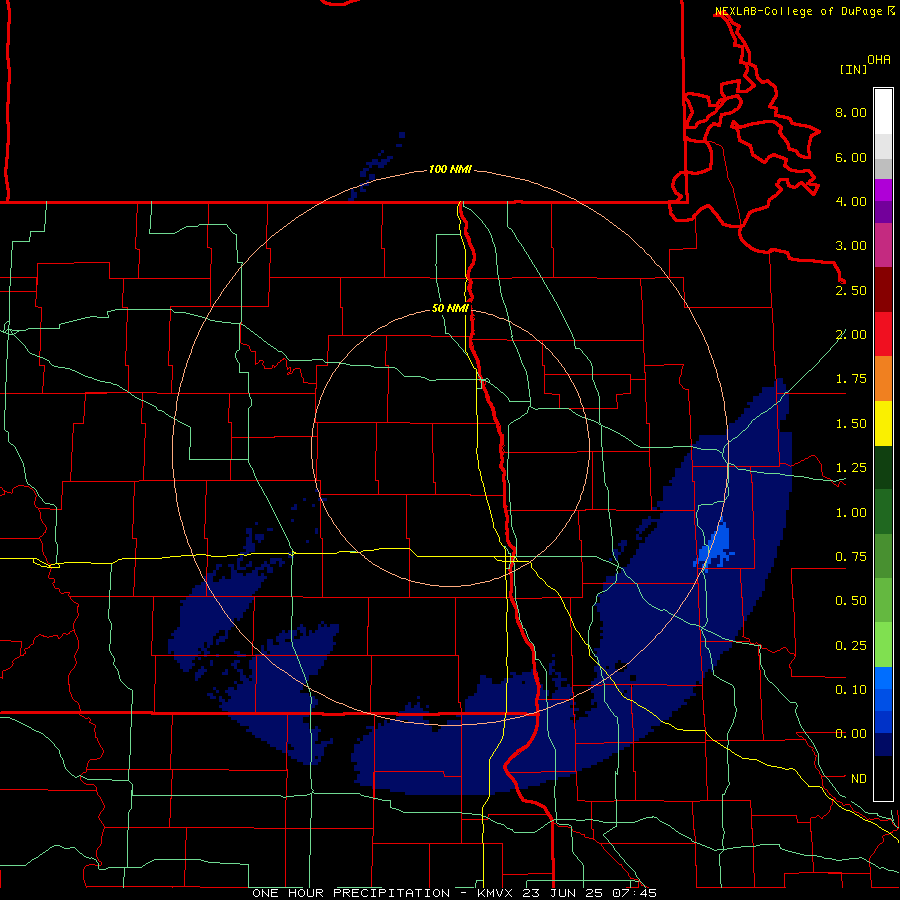Click the NEXLAB-College of DuPage label
The height and width of the screenshot is (900, 900).
798,11
